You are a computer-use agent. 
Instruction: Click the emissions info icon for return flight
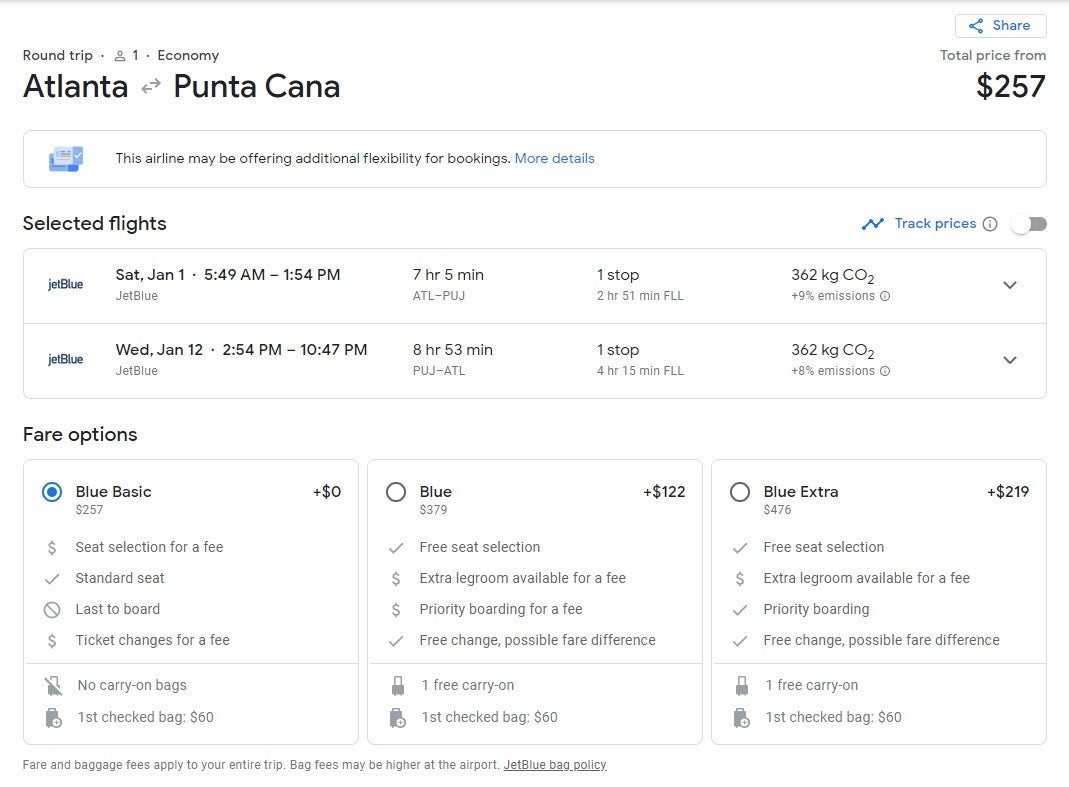(885, 371)
